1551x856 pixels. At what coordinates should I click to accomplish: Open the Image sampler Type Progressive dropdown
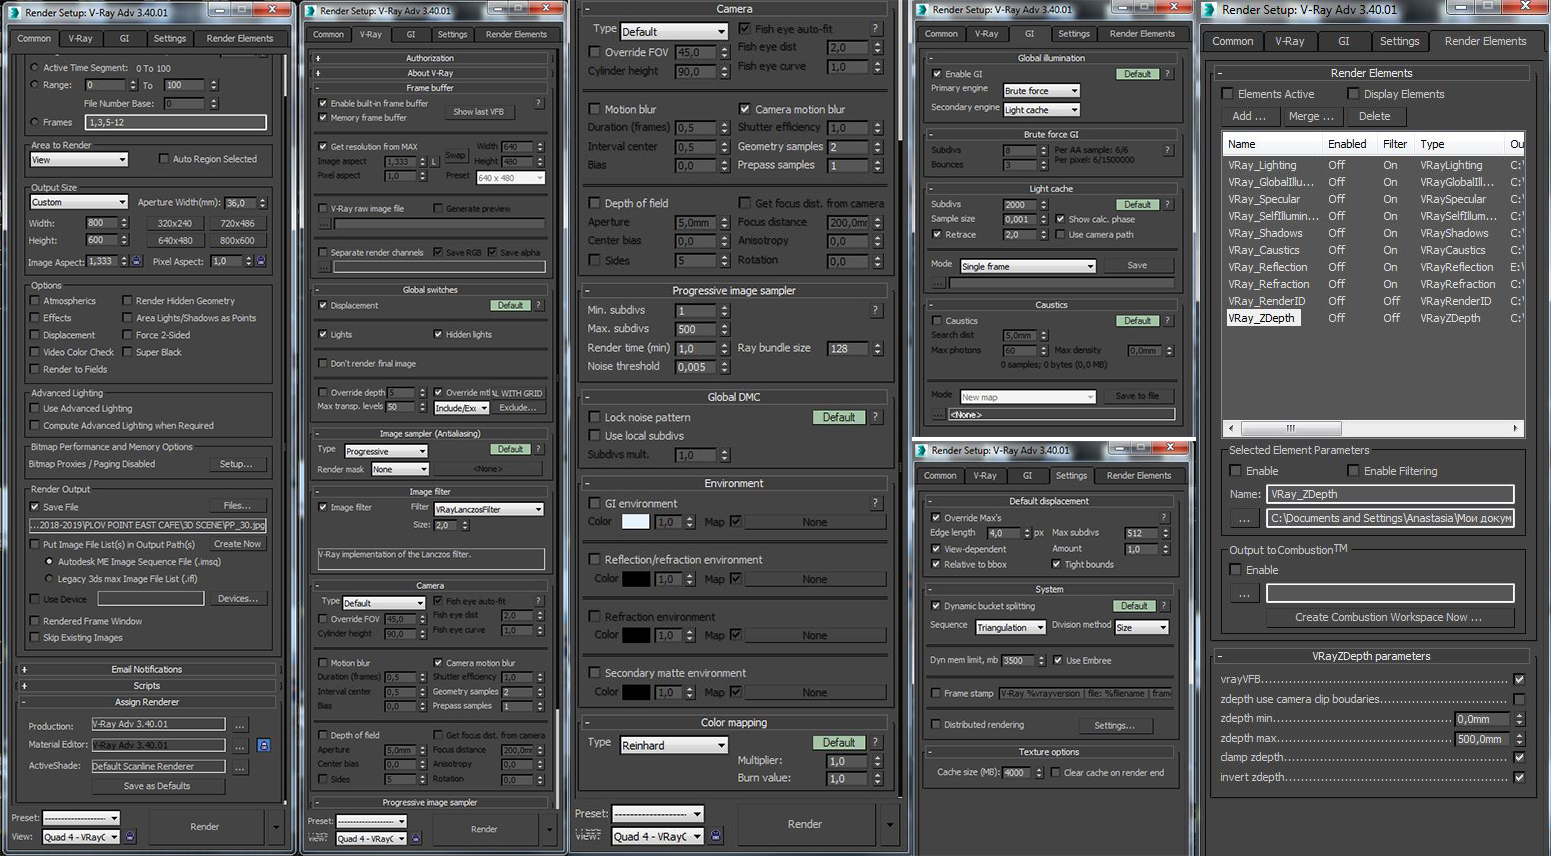point(386,451)
